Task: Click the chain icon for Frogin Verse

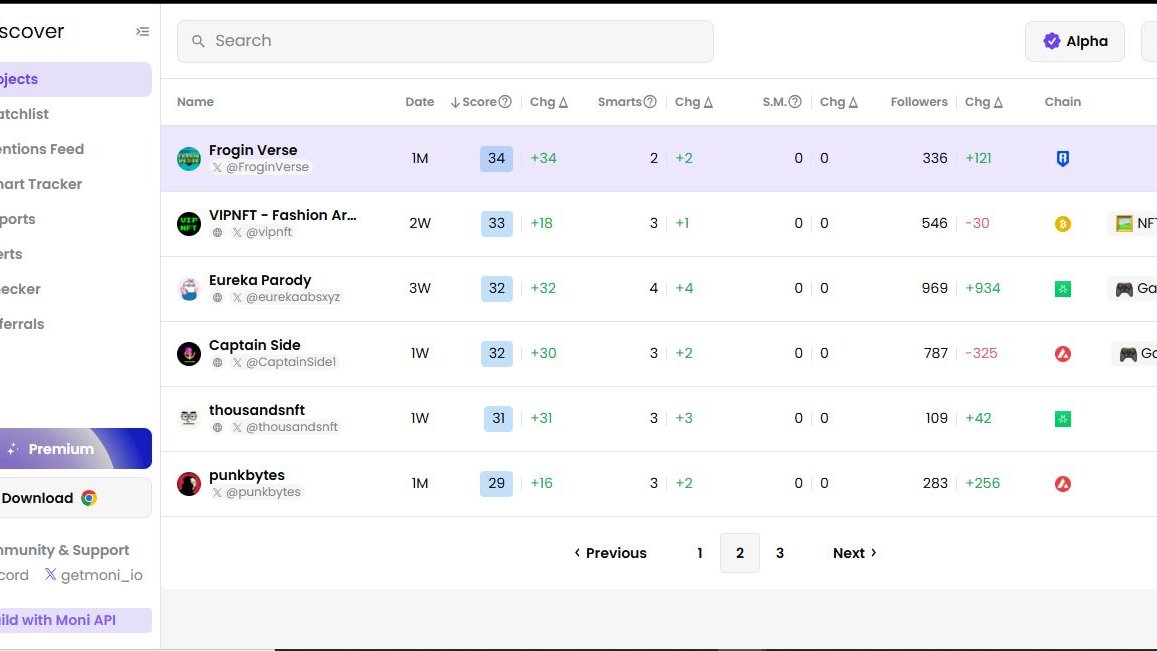Action: pyautogui.click(x=1063, y=159)
